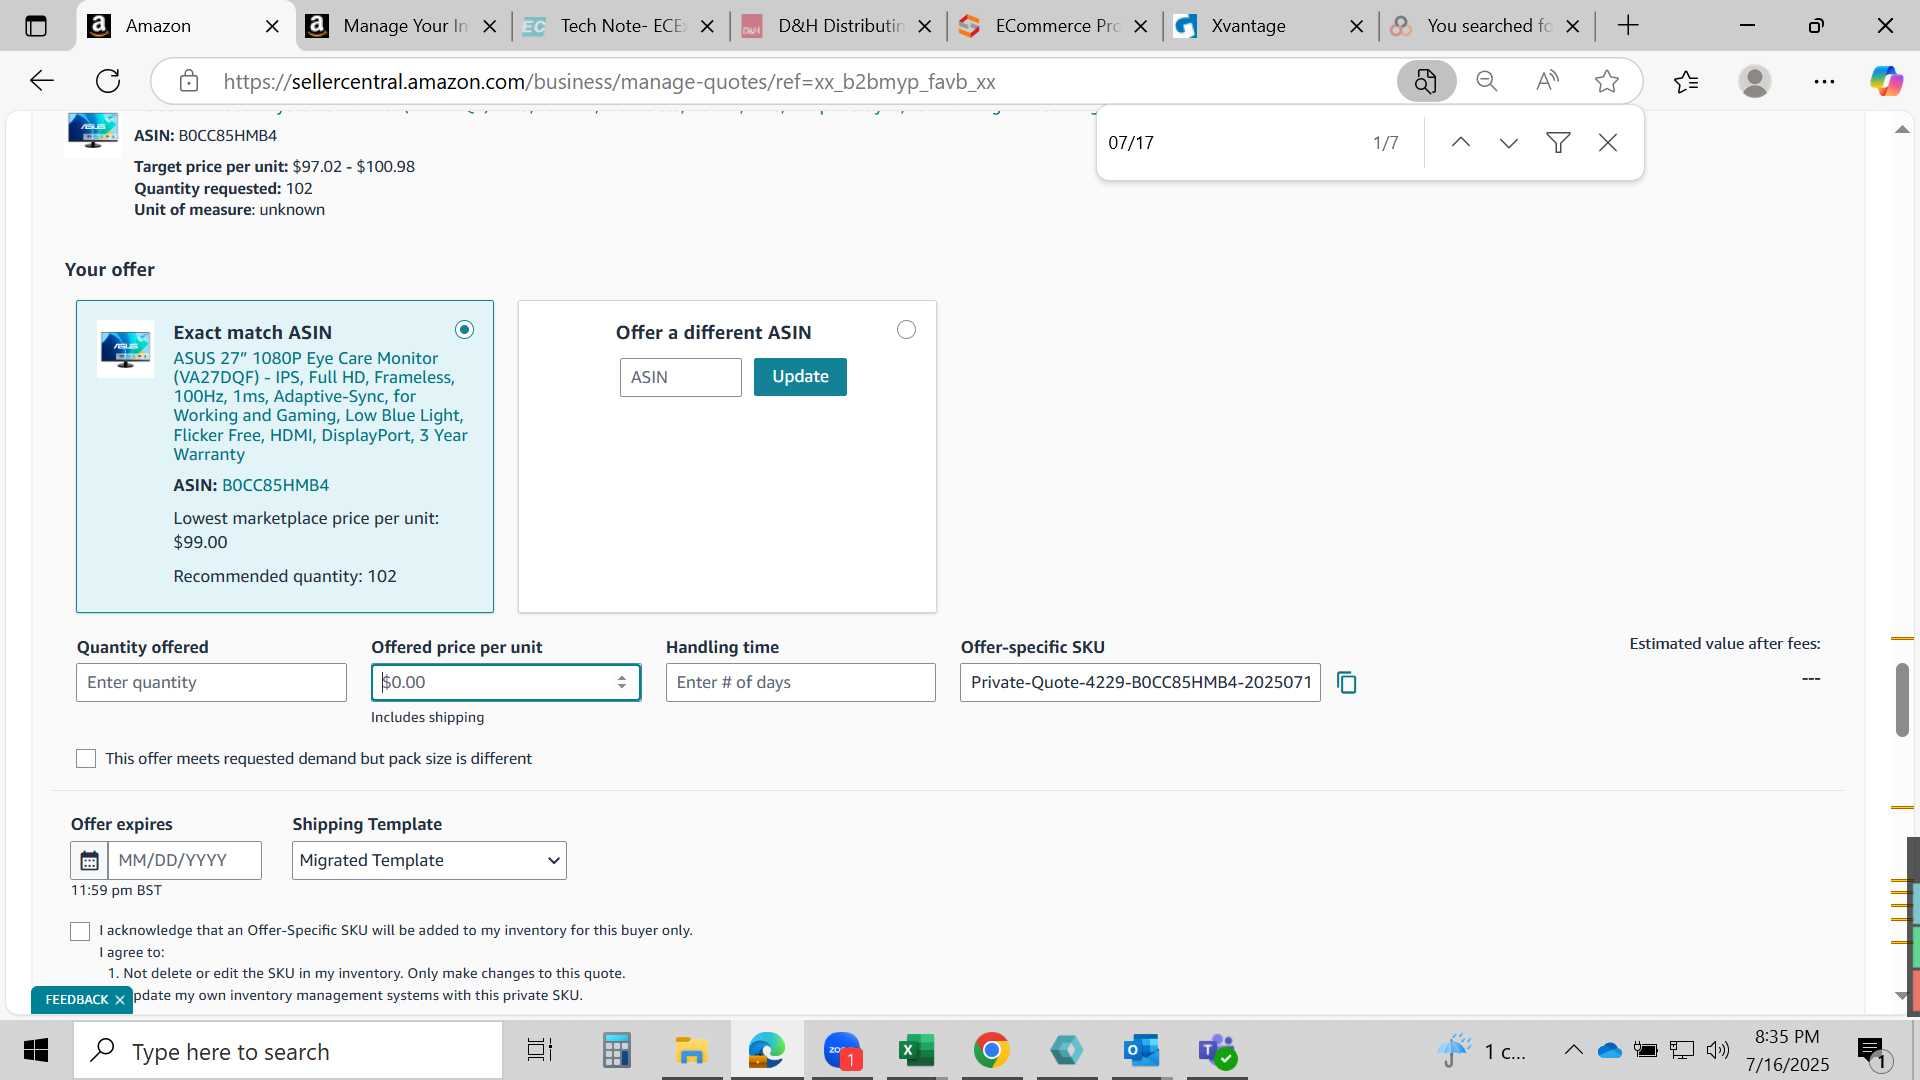Open the Favorites list icon
Screen dimensions: 1920x1080
pos(1686,81)
